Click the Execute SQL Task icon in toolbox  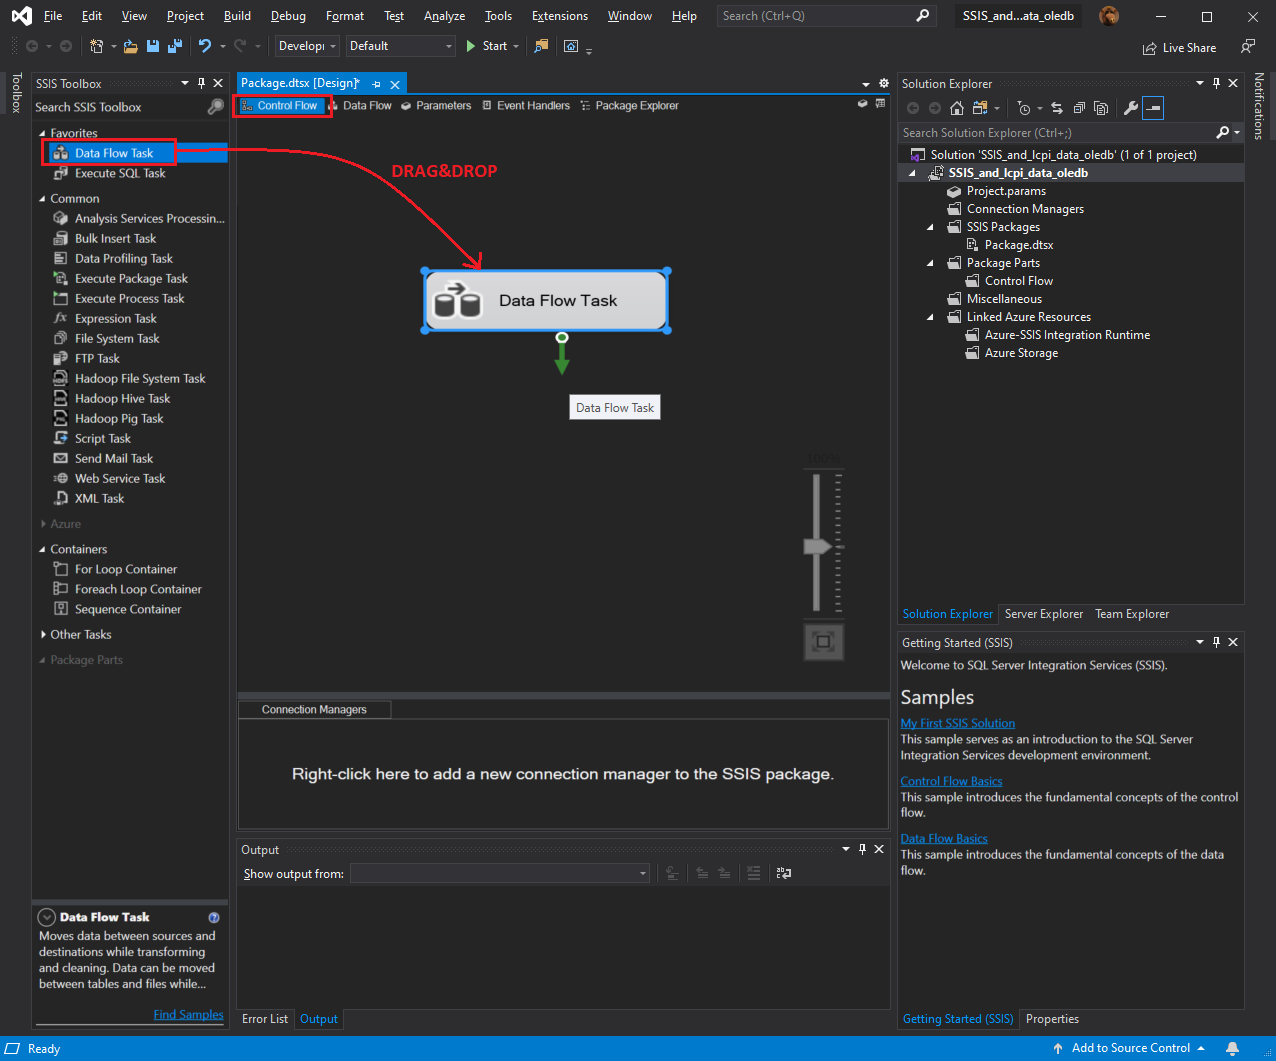(61, 173)
